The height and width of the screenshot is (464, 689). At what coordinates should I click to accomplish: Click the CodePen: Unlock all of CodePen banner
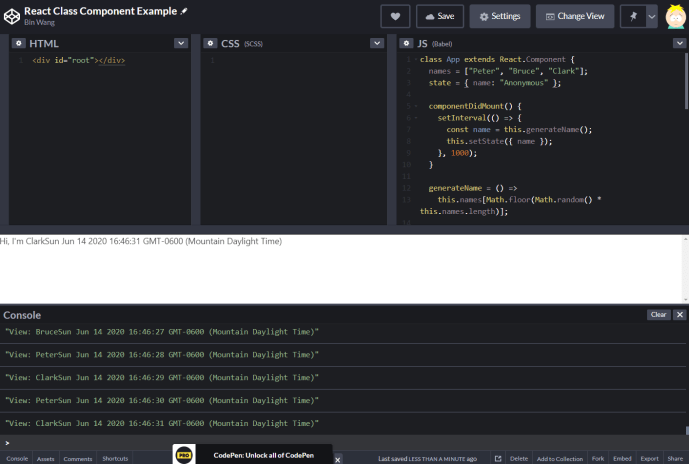(264, 455)
